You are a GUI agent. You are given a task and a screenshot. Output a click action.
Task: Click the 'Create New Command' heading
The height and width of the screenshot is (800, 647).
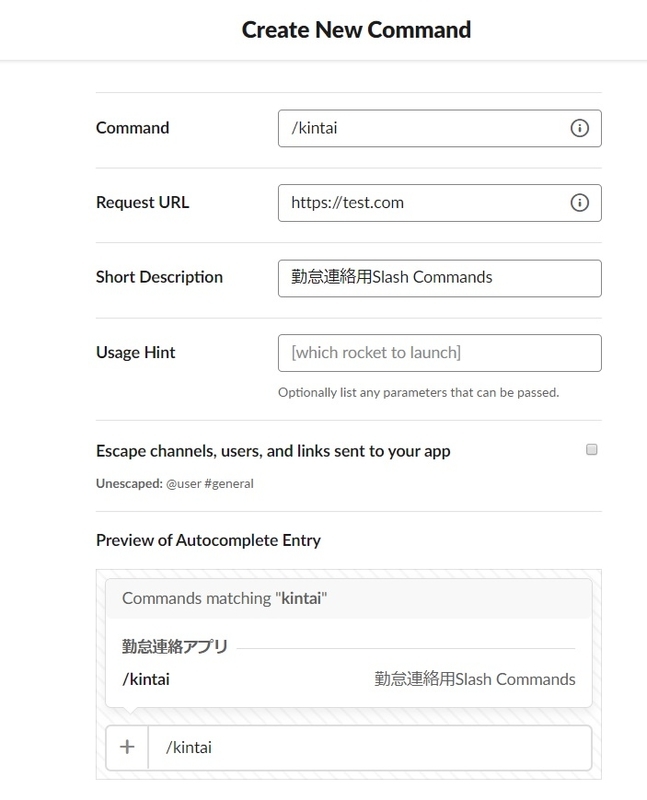pos(356,30)
